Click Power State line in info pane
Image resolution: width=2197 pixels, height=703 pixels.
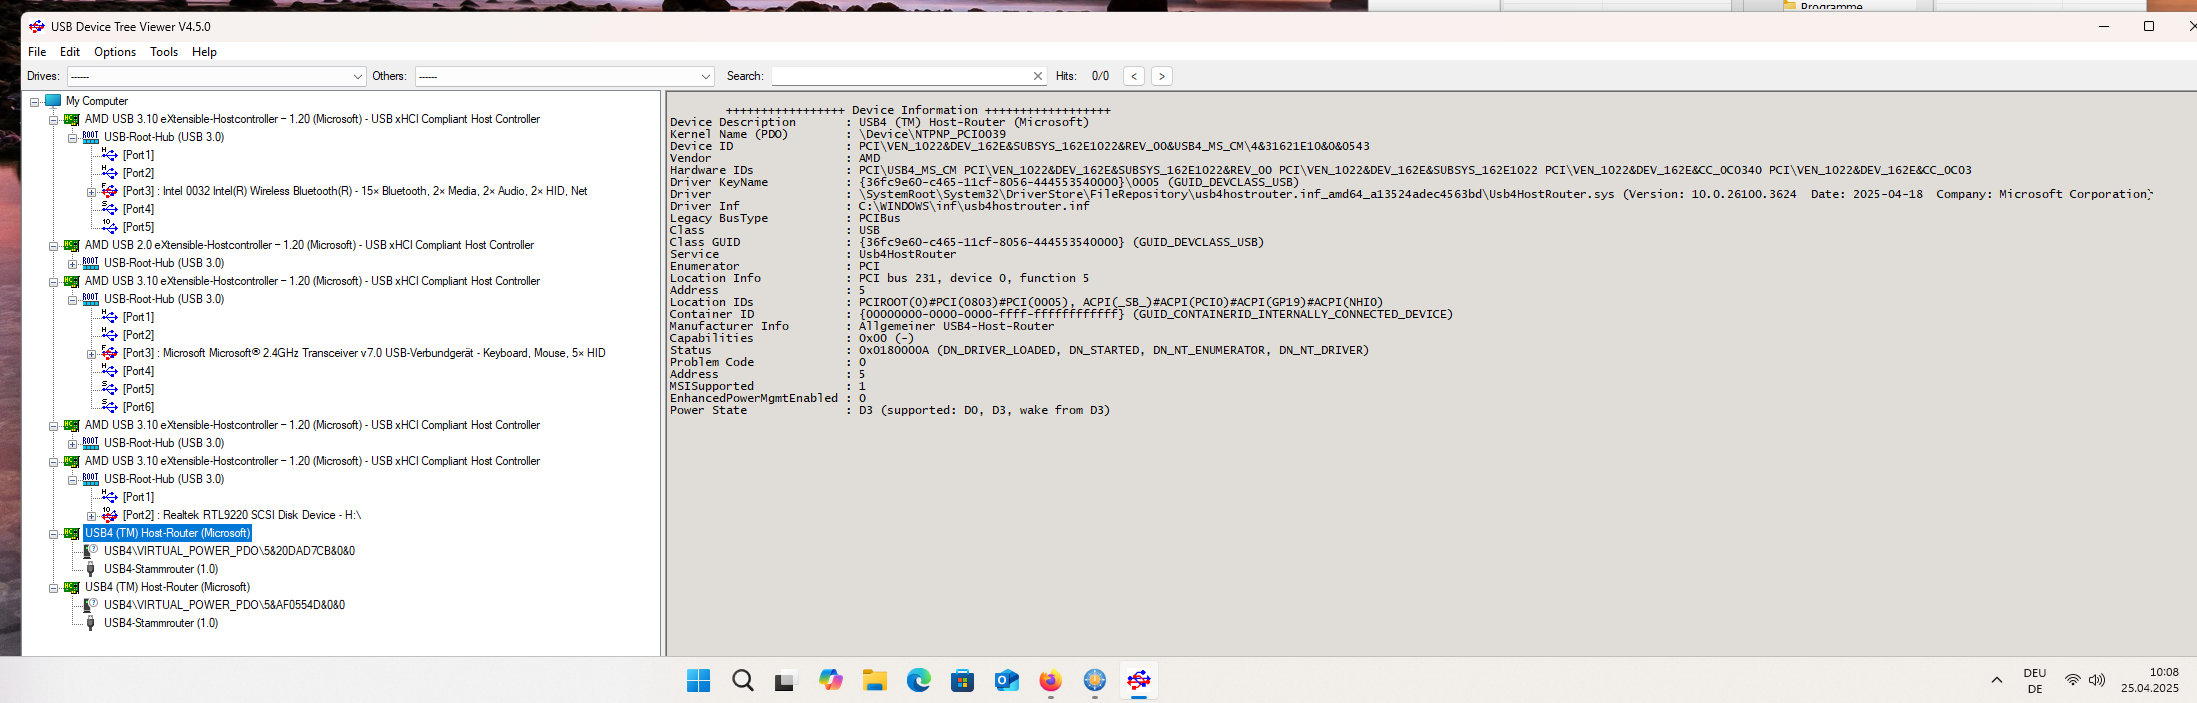[890, 410]
